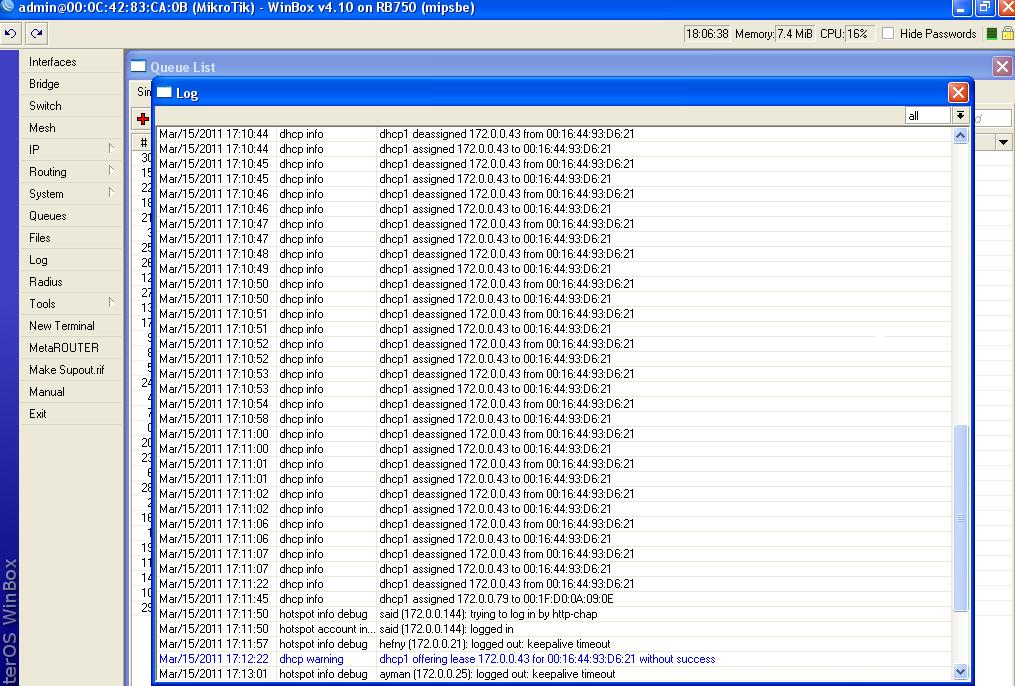Click the Log vertical scrollbar thumb
Screen dimensions: 1015x686
tap(960, 518)
